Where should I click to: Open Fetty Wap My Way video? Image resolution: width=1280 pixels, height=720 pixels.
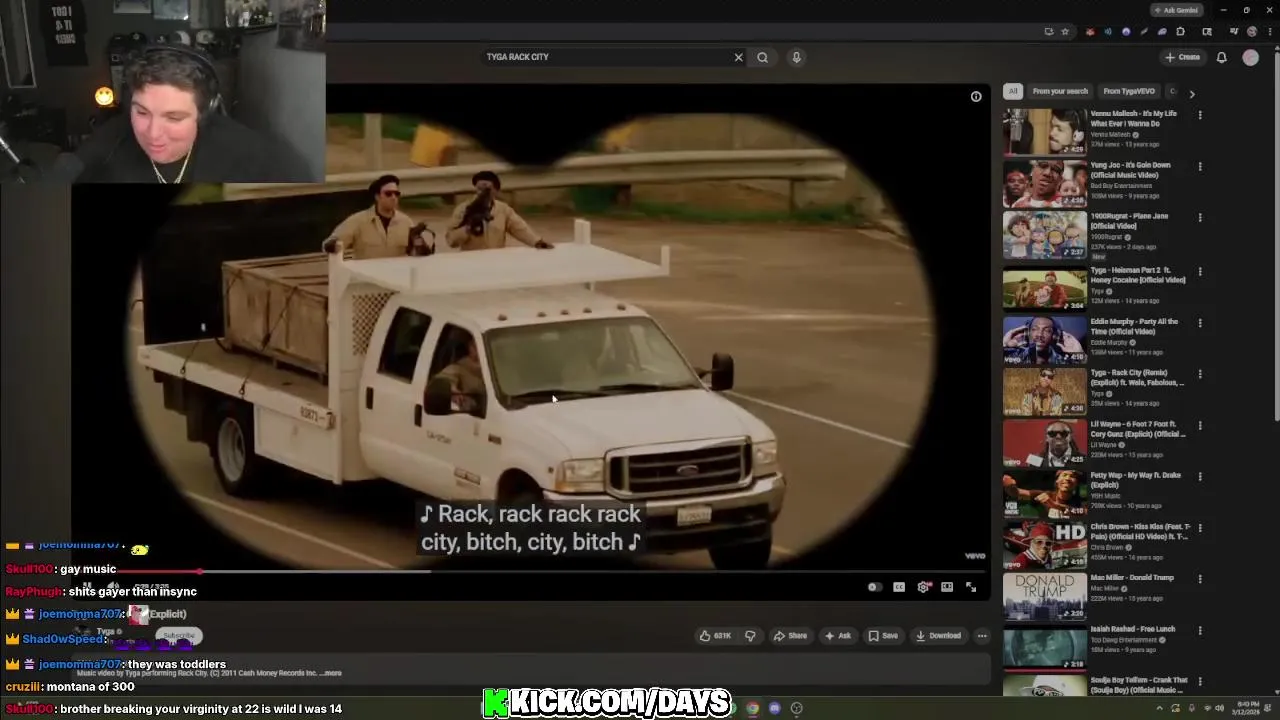tap(1045, 493)
